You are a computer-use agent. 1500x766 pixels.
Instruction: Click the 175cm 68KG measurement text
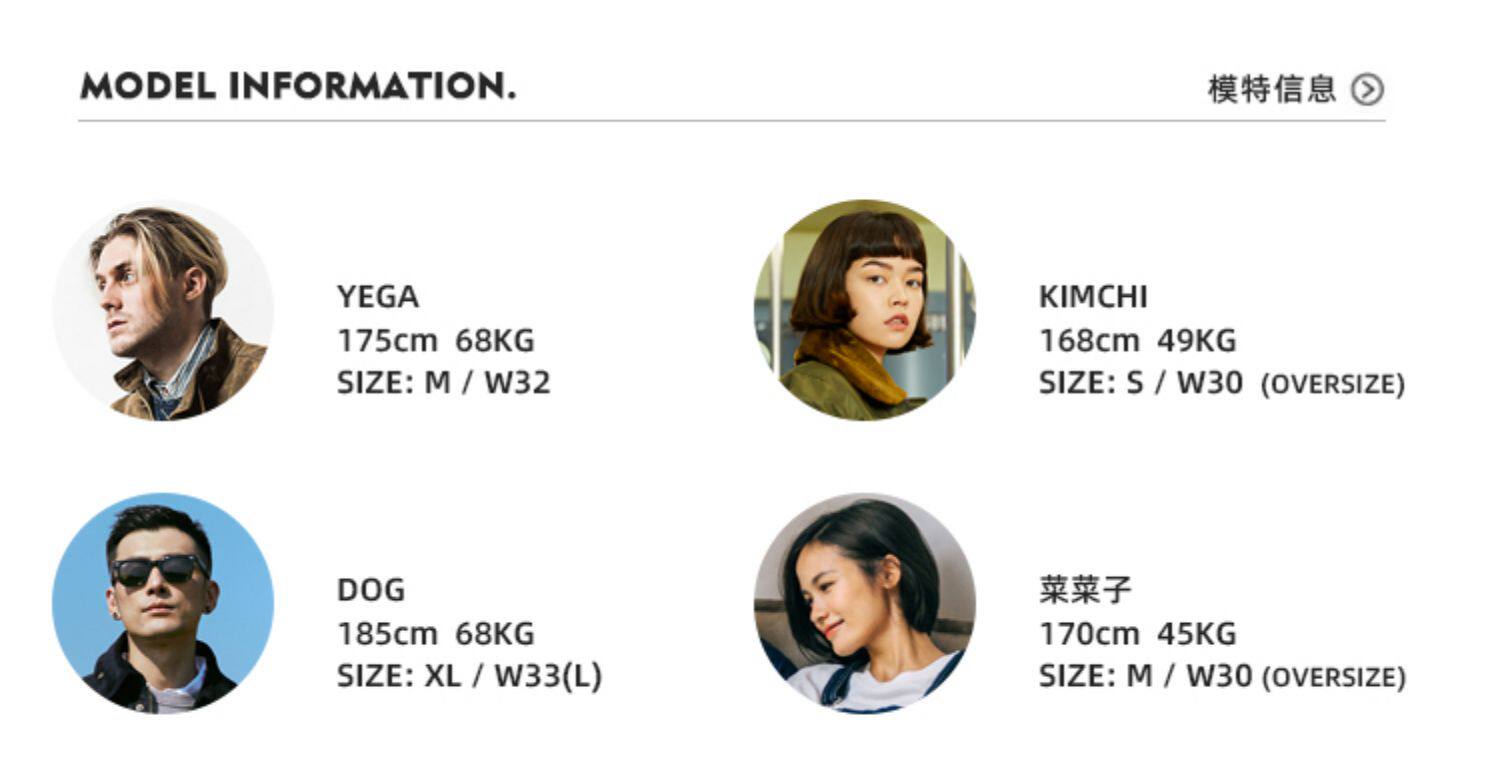[x=435, y=341]
